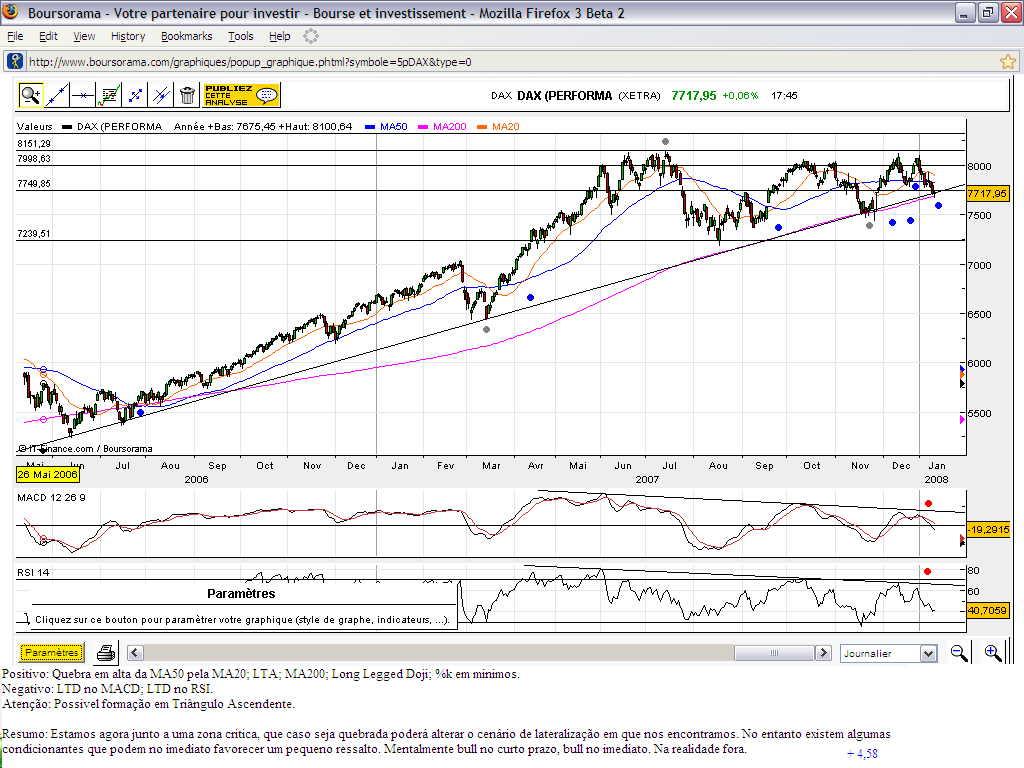Open the chart indicators tool
1024x768 pixels.
click(x=109, y=95)
